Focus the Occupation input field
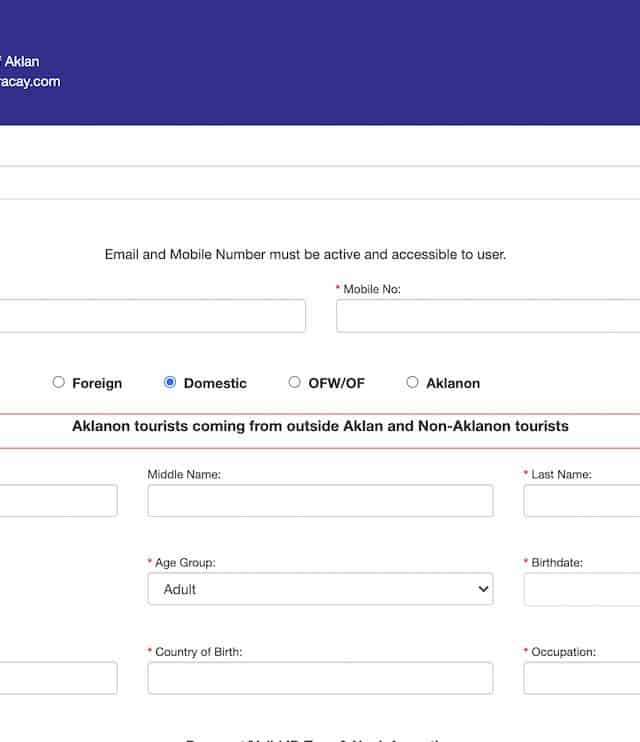 tap(581, 678)
